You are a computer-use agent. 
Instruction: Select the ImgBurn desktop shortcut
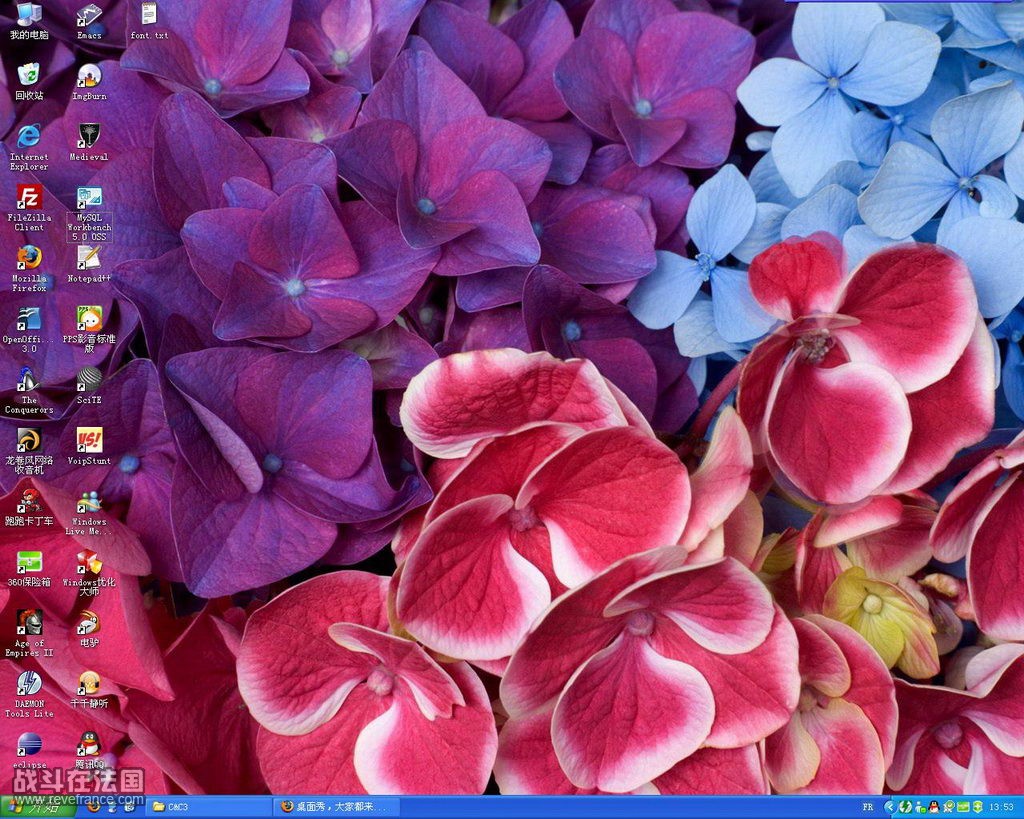(89, 81)
